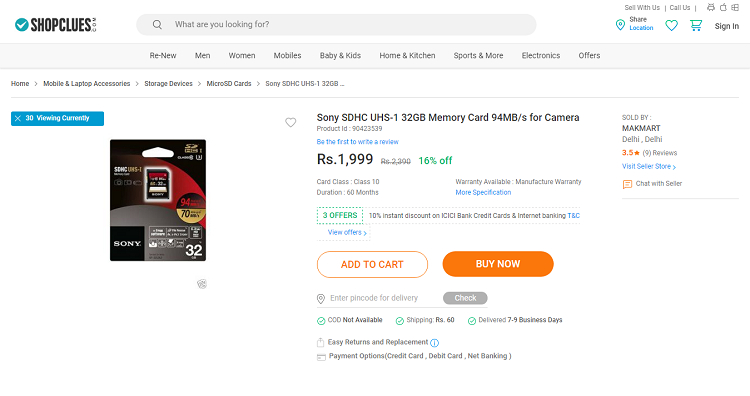The width and height of the screenshot is (750, 396).
Task: Expand View offers
Action: 347,232
